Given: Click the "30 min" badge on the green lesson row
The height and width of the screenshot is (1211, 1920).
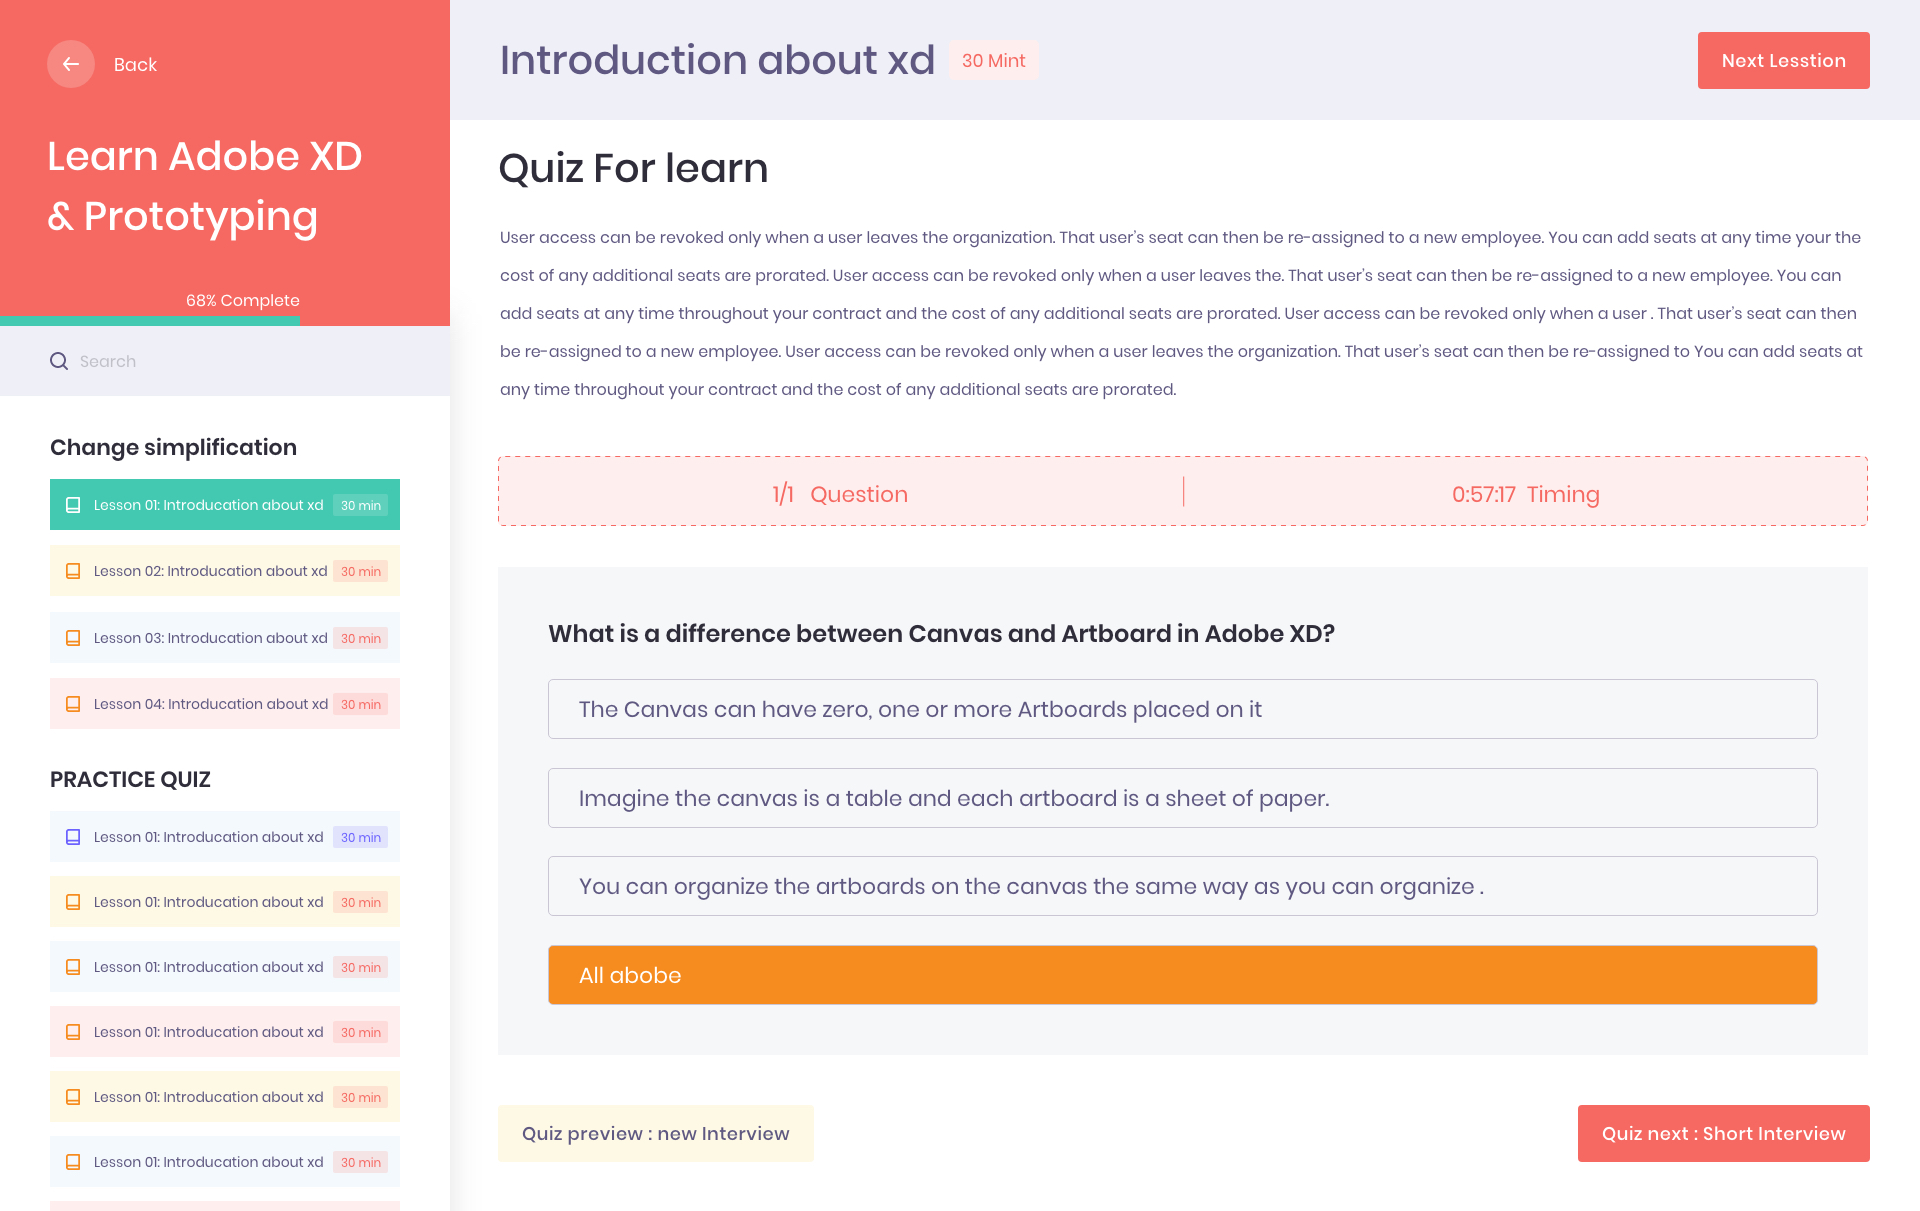Looking at the screenshot, I should (361, 506).
